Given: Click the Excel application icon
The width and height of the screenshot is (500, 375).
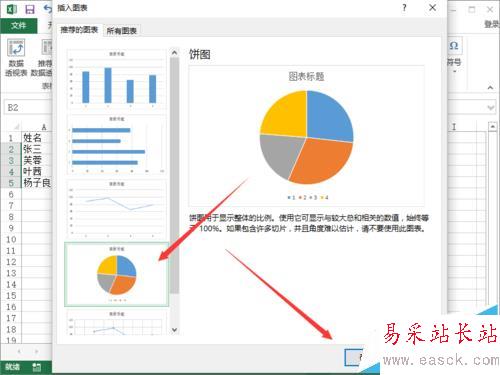Looking at the screenshot, I should click(x=12, y=9).
